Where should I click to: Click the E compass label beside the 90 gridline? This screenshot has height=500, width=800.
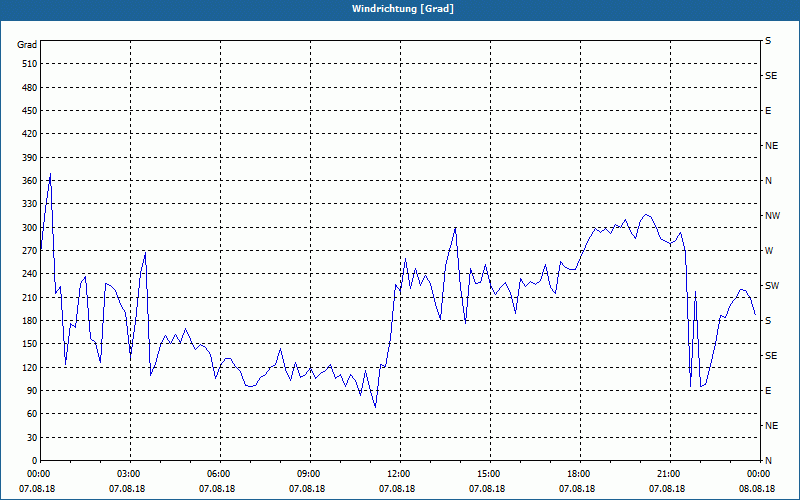point(768,391)
